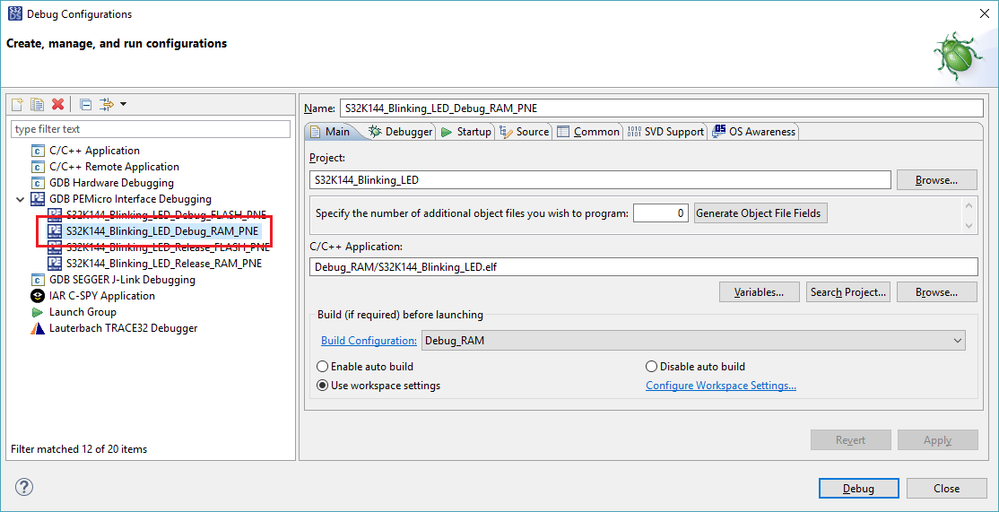Select S32K144_Blinking_LED_Debug_RAM_PNE configuration
The height and width of the screenshot is (512, 999).
point(162,231)
